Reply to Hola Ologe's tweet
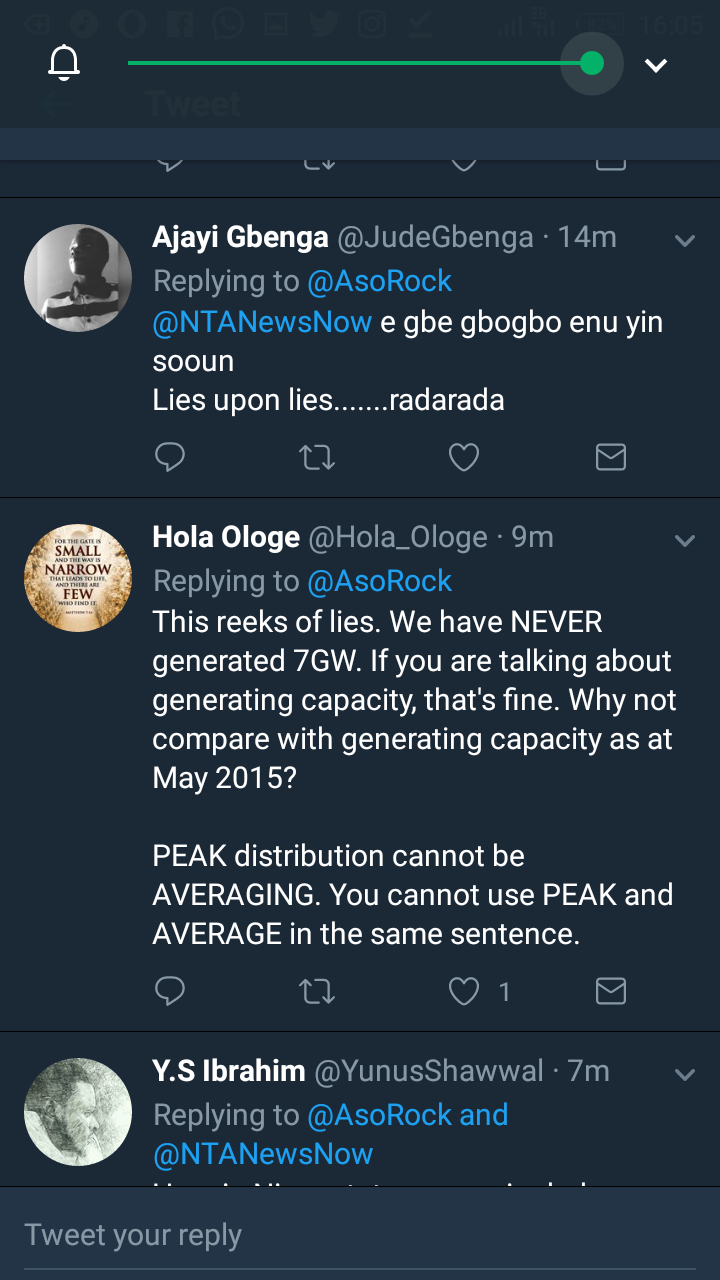Image resolution: width=720 pixels, height=1280 pixels. point(170,991)
